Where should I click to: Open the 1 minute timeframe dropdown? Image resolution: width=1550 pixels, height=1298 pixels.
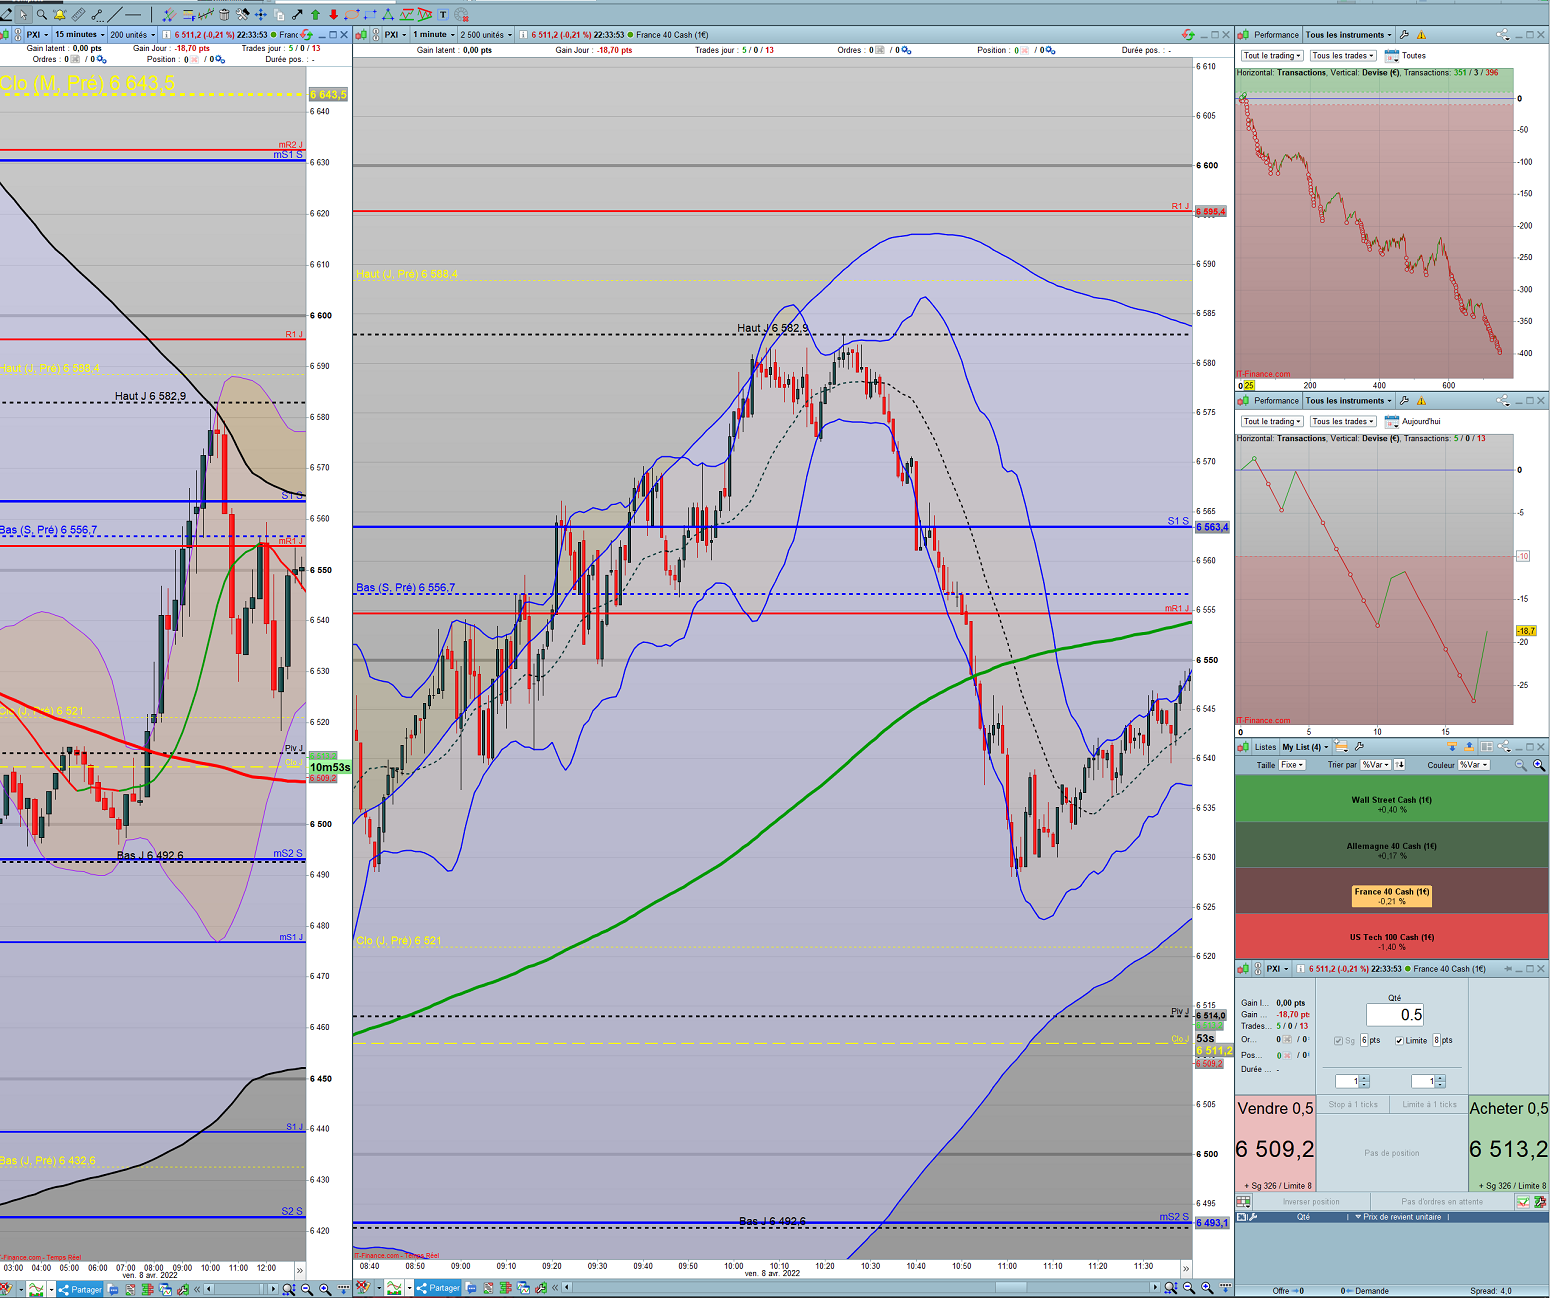coord(434,35)
